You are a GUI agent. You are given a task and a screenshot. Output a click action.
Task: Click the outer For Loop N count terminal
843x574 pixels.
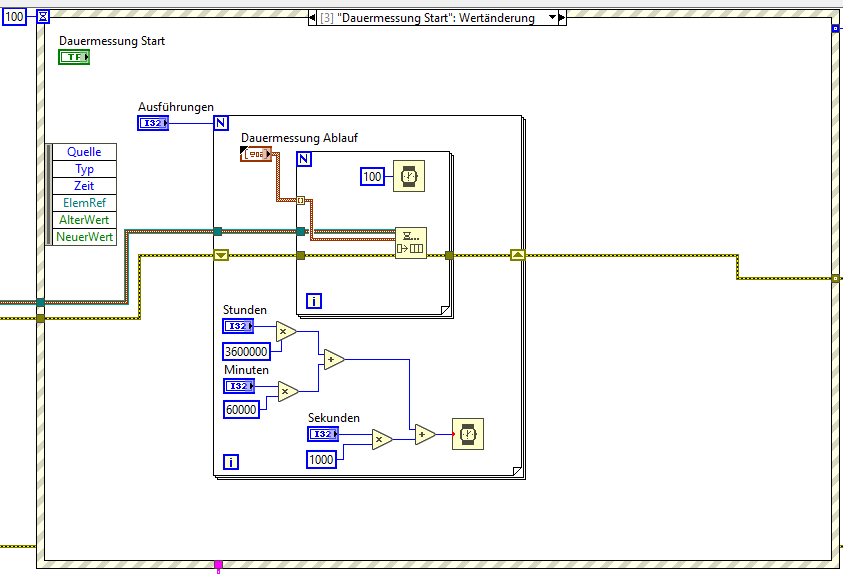[221, 123]
